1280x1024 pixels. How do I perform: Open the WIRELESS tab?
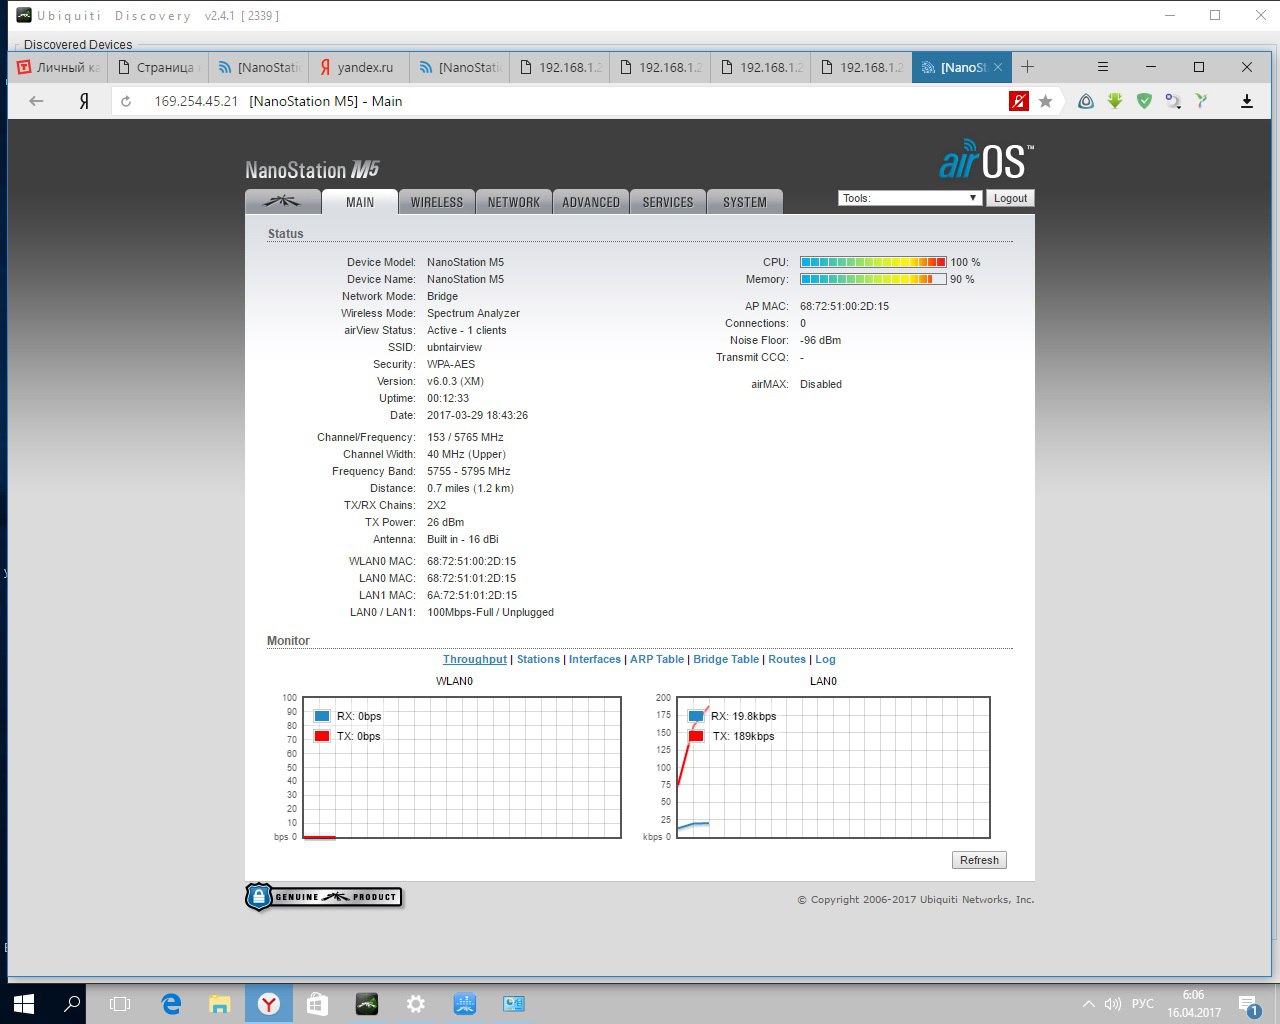437,201
